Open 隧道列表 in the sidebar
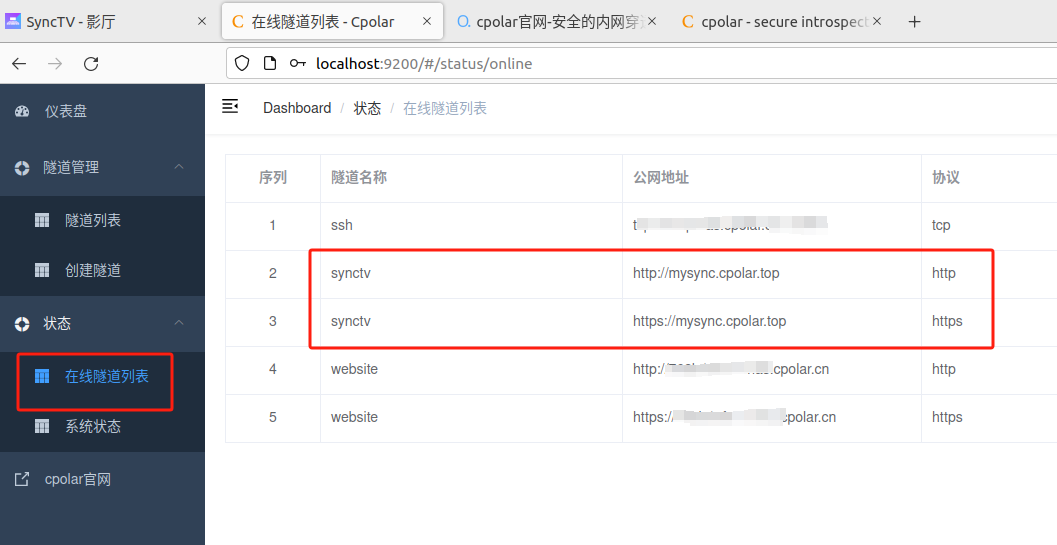 coord(102,221)
